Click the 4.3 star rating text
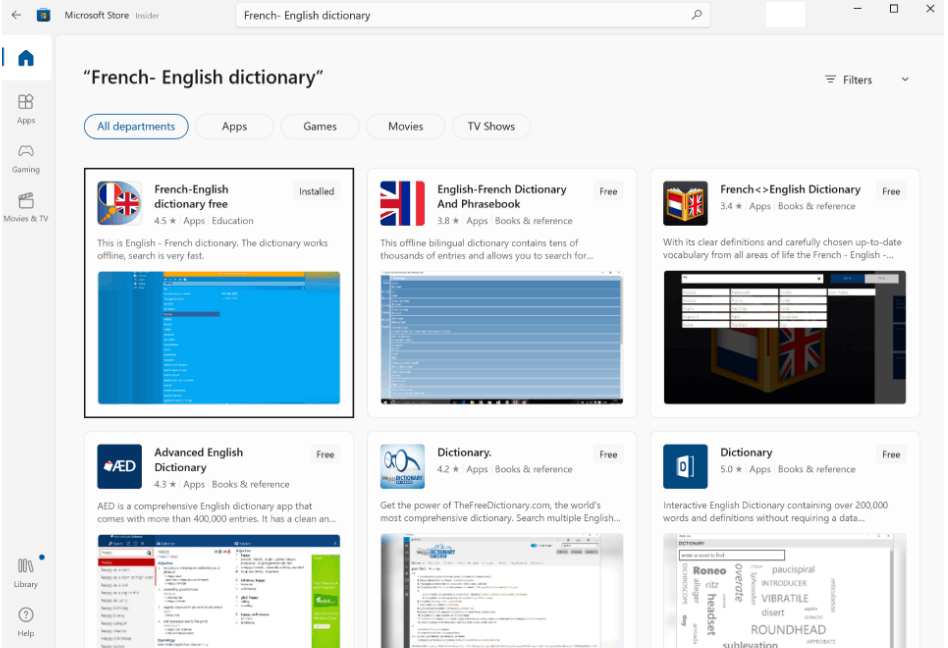This screenshot has height=648, width=948. 165,484
